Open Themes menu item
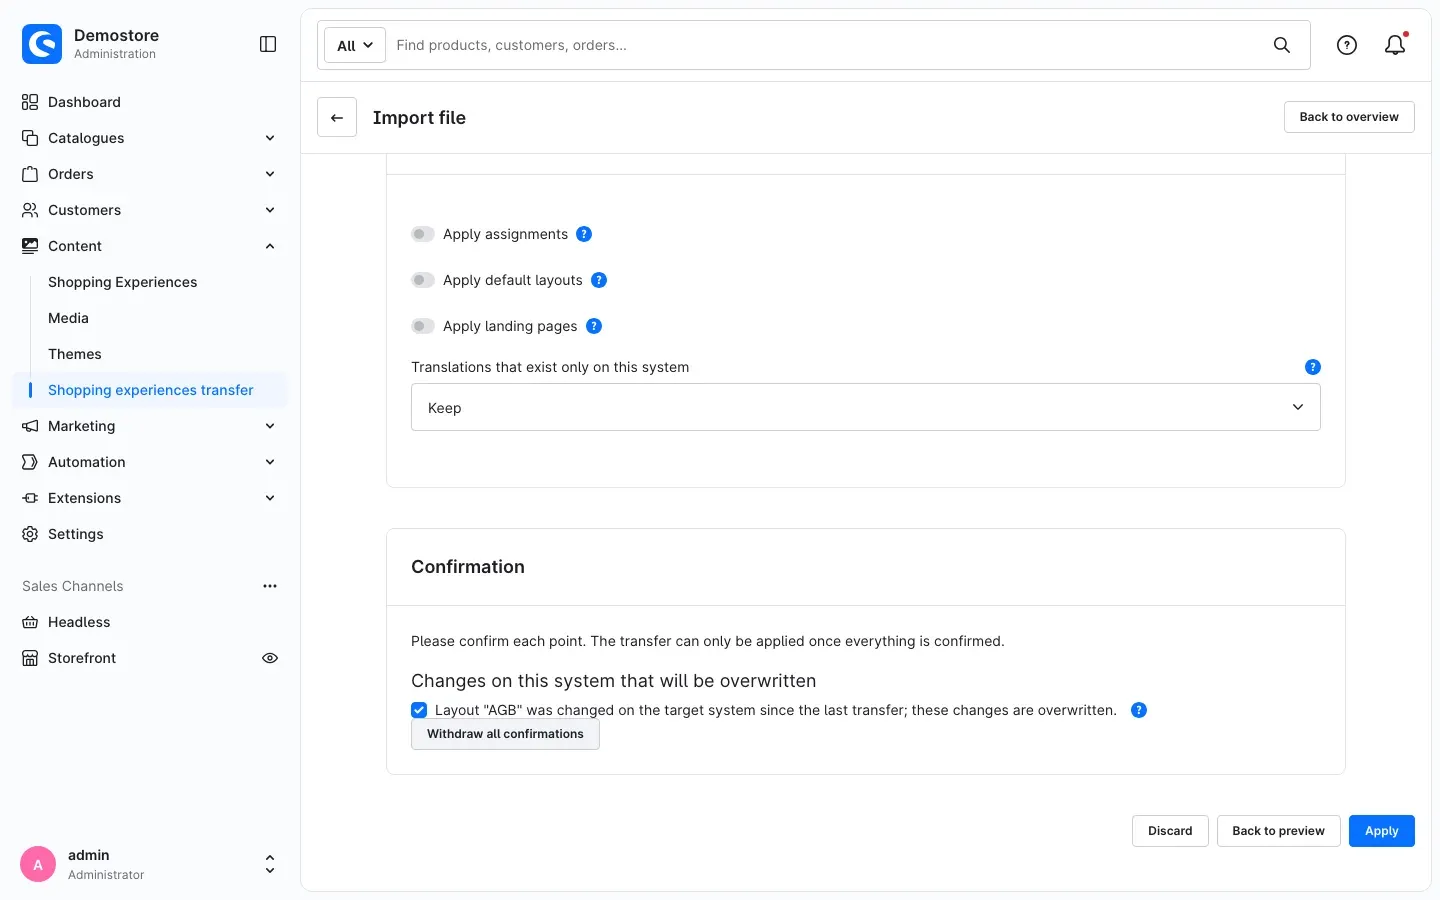Image resolution: width=1440 pixels, height=900 pixels. tap(75, 354)
